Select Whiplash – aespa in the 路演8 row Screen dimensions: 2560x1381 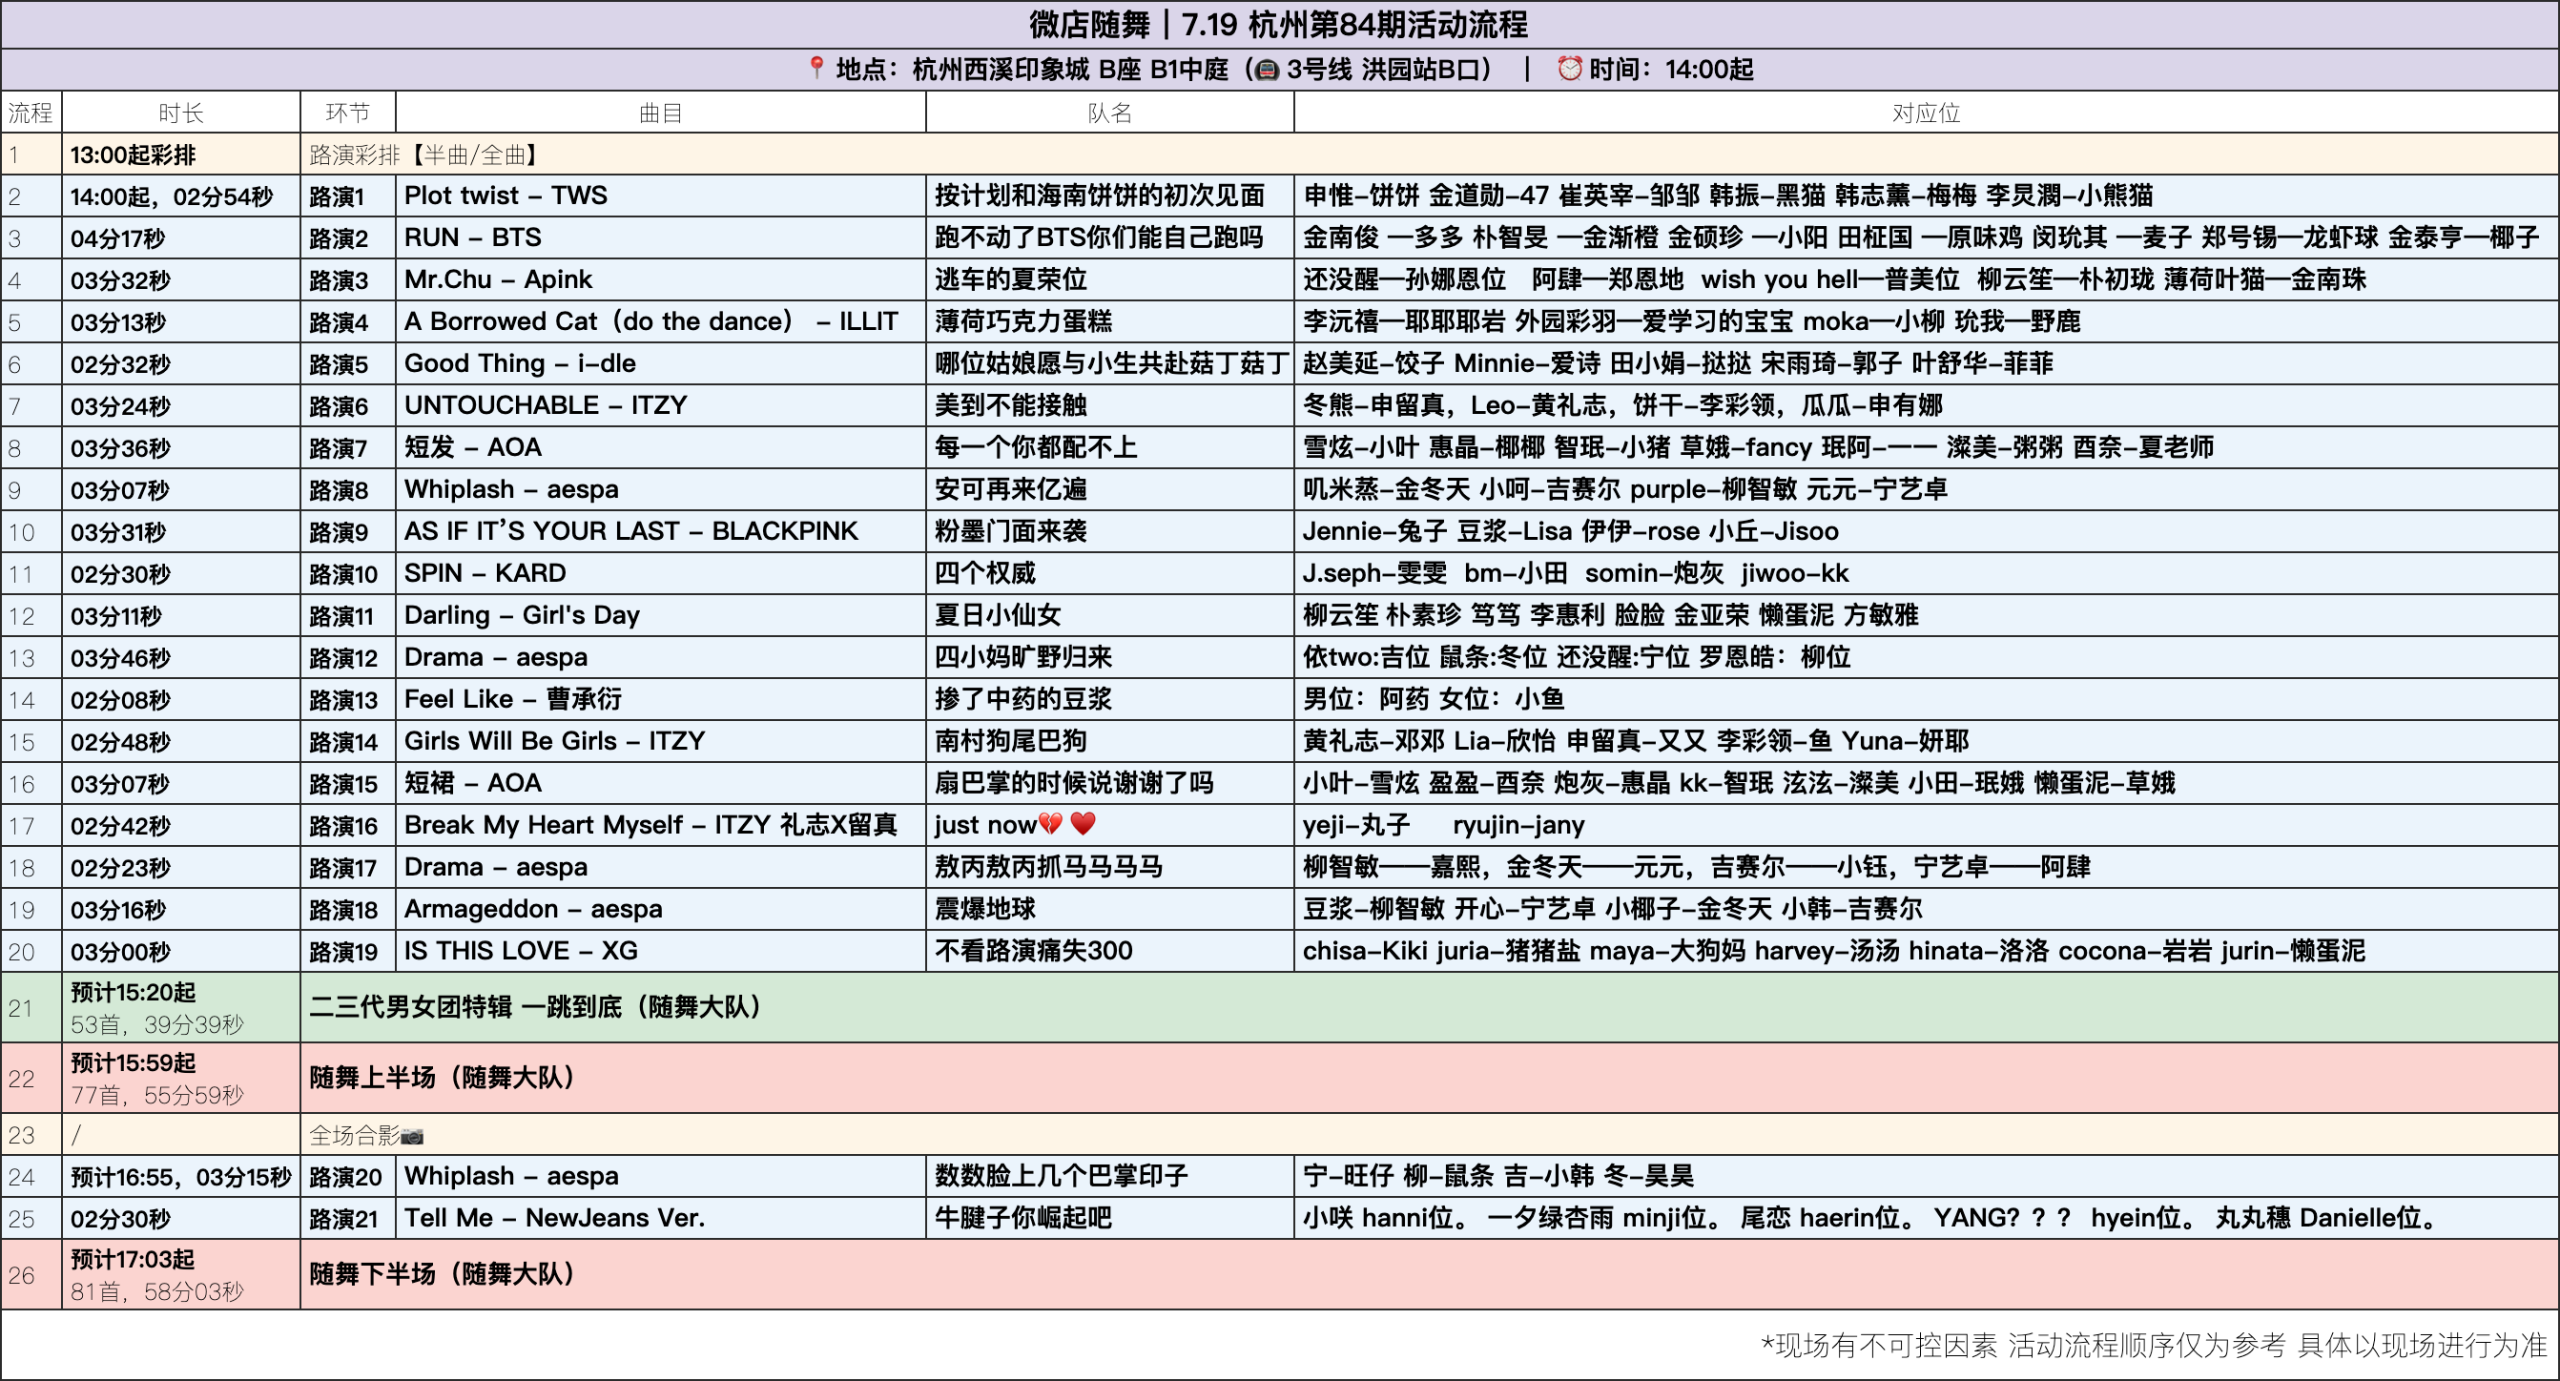click(x=661, y=490)
